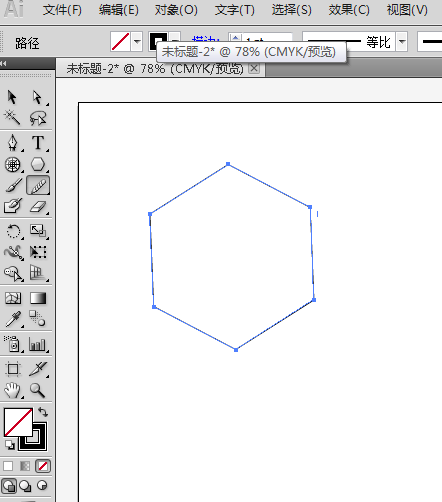Image resolution: width=442 pixels, height=502 pixels.
Task: Select the Polygon shape tool
Action: pyautogui.click(x=38, y=164)
